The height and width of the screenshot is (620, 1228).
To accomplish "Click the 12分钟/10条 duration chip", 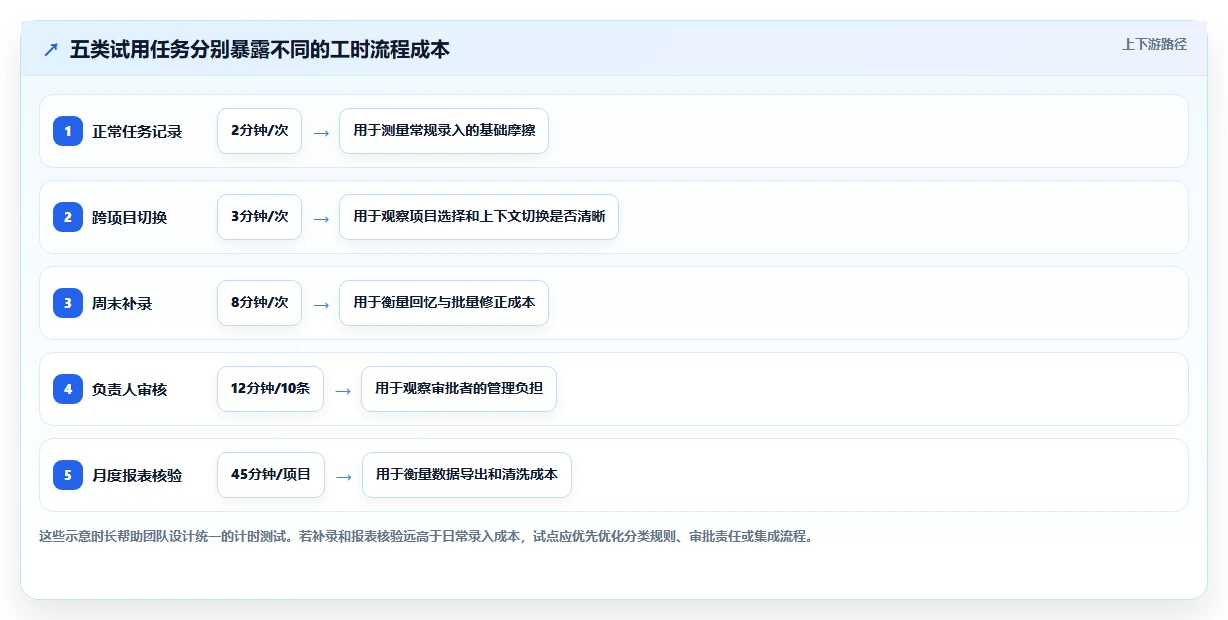I will pos(270,389).
